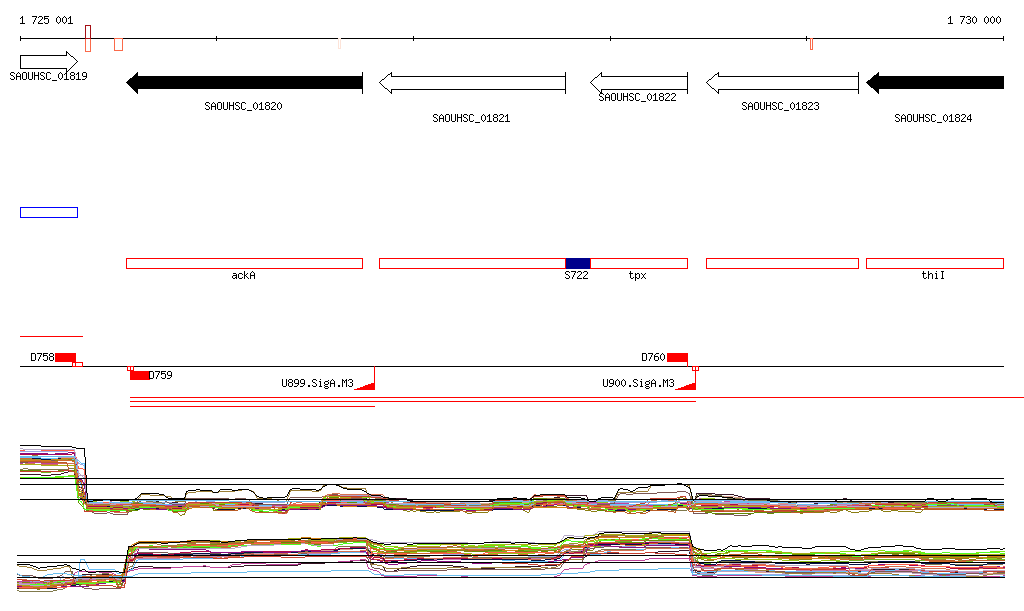Select the SAOUHSC_01821 white gene arrow
This screenshot has height=611, width=1024.
tap(472, 83)
